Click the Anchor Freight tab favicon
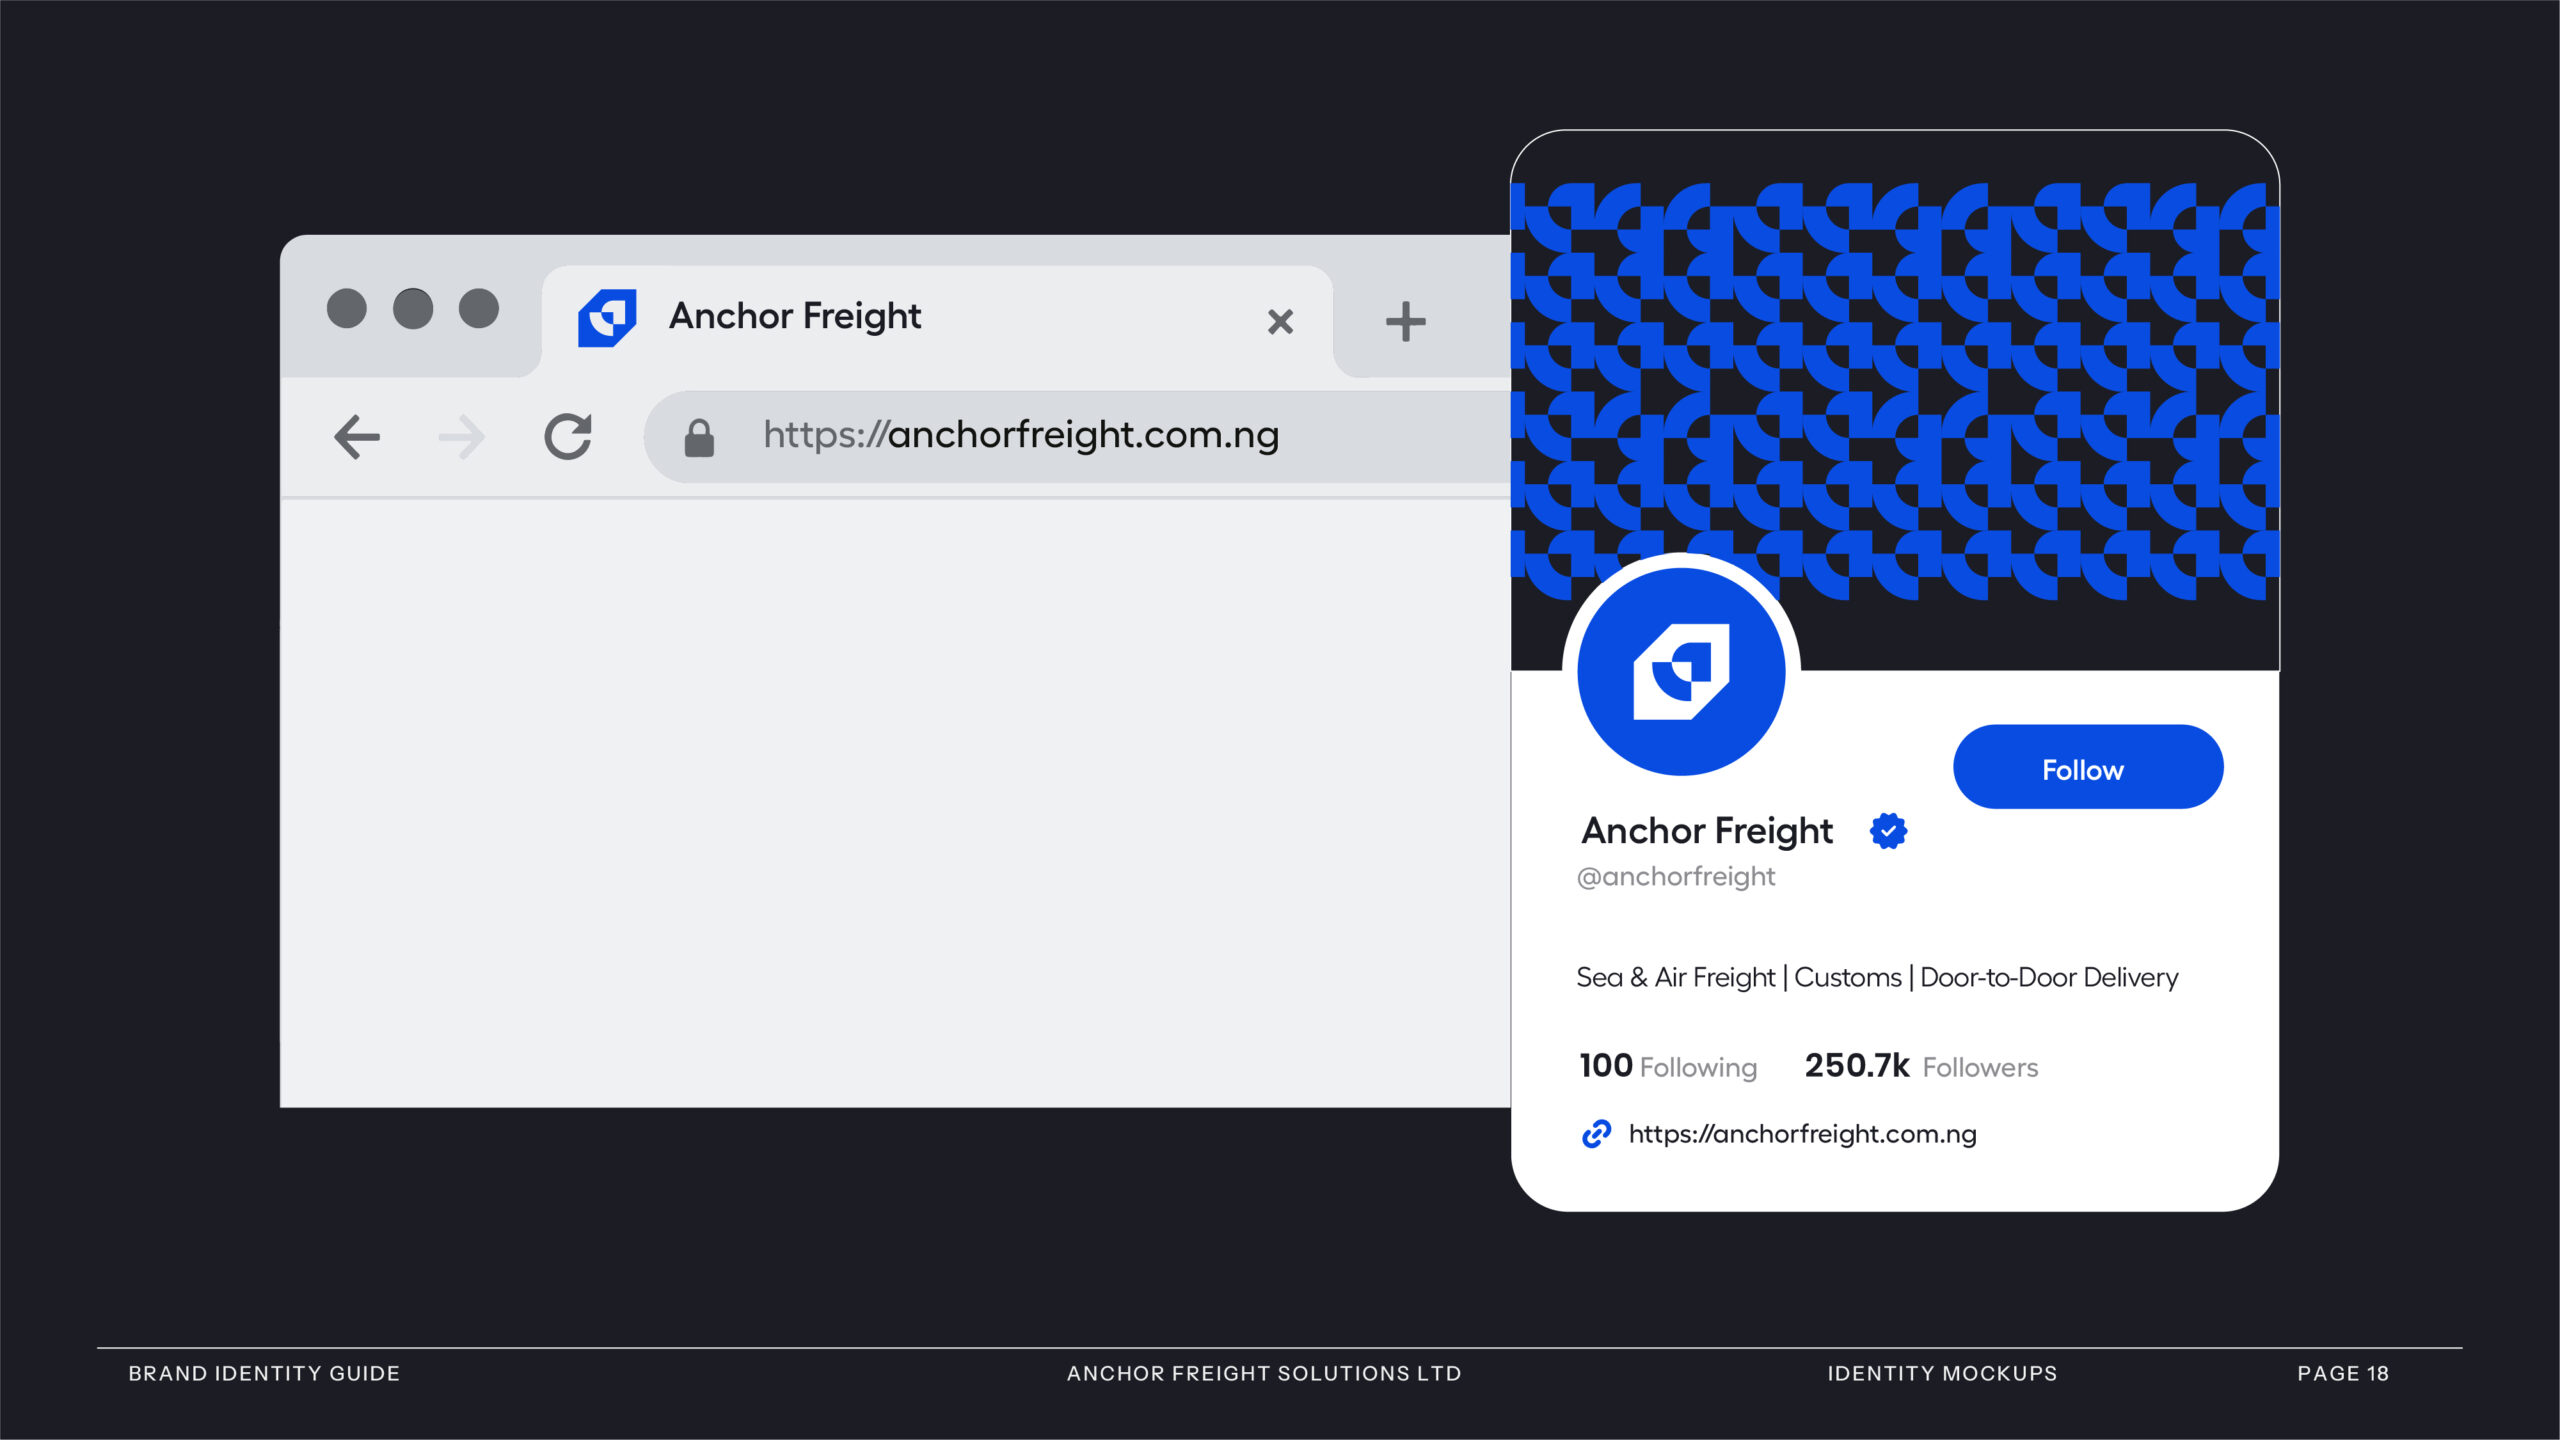Viewport: 2560px width, 1440px height. click(607, 318)
